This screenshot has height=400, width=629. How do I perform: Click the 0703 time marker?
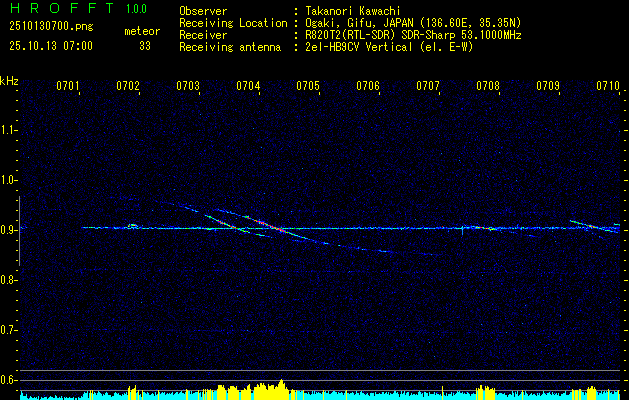point(188,86)
